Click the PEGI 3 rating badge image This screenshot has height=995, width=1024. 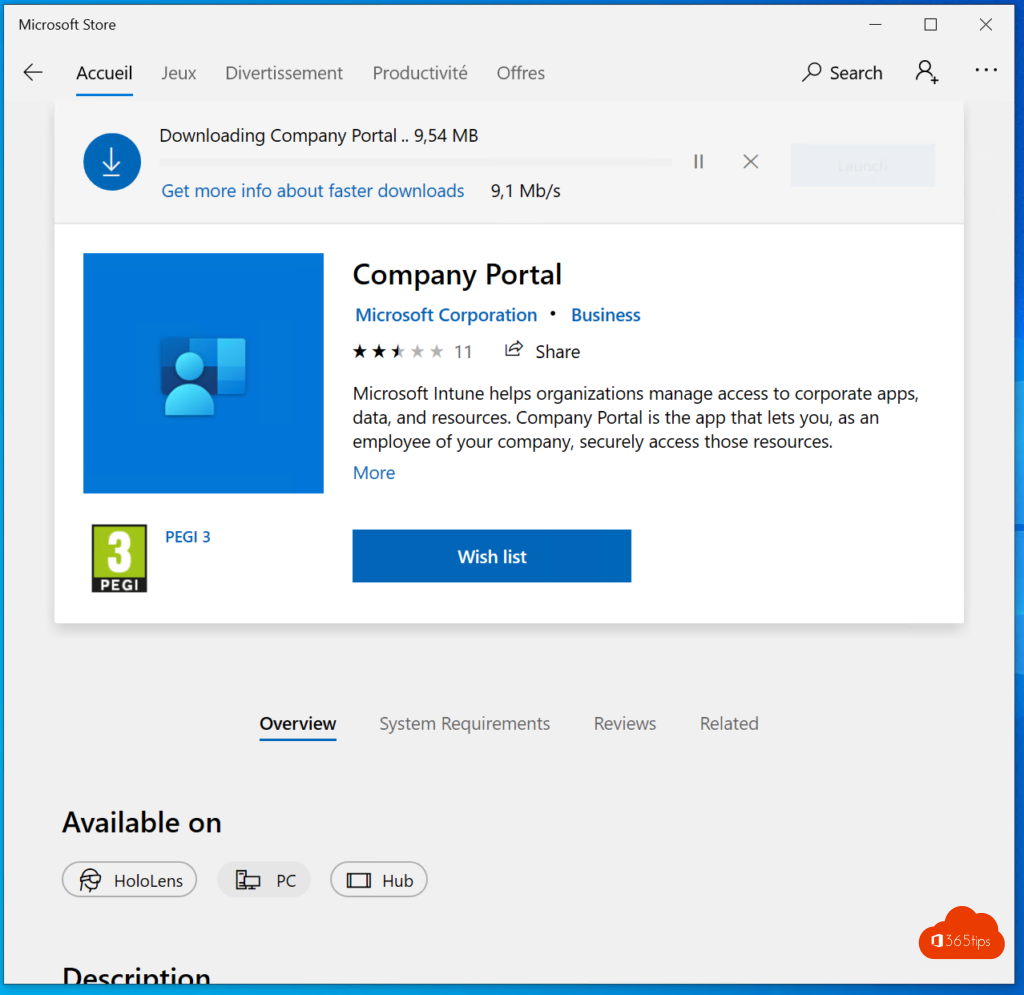point(119,558)
